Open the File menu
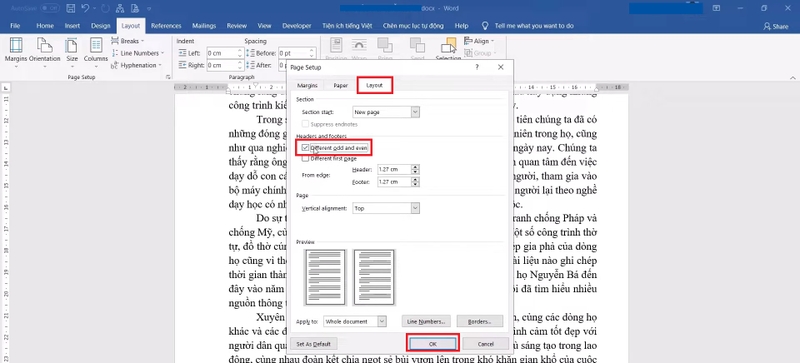Image resolution: width=800 pixels, height=363 pixels. coord(15,26)
